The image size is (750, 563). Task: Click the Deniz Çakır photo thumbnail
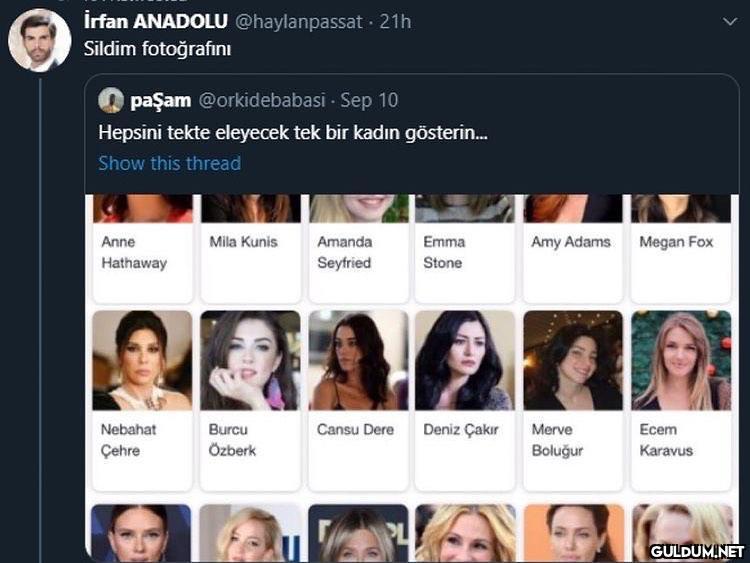tap(465, 360)
